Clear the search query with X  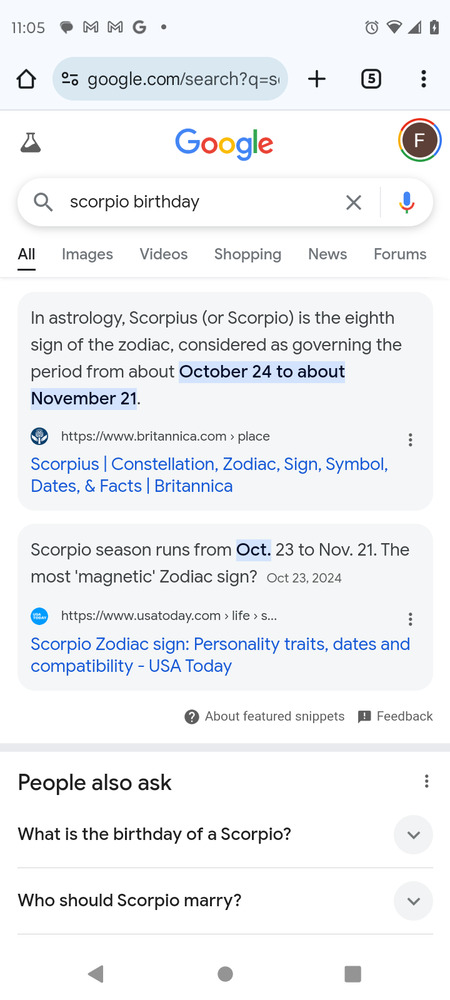(x=353, y=202)
